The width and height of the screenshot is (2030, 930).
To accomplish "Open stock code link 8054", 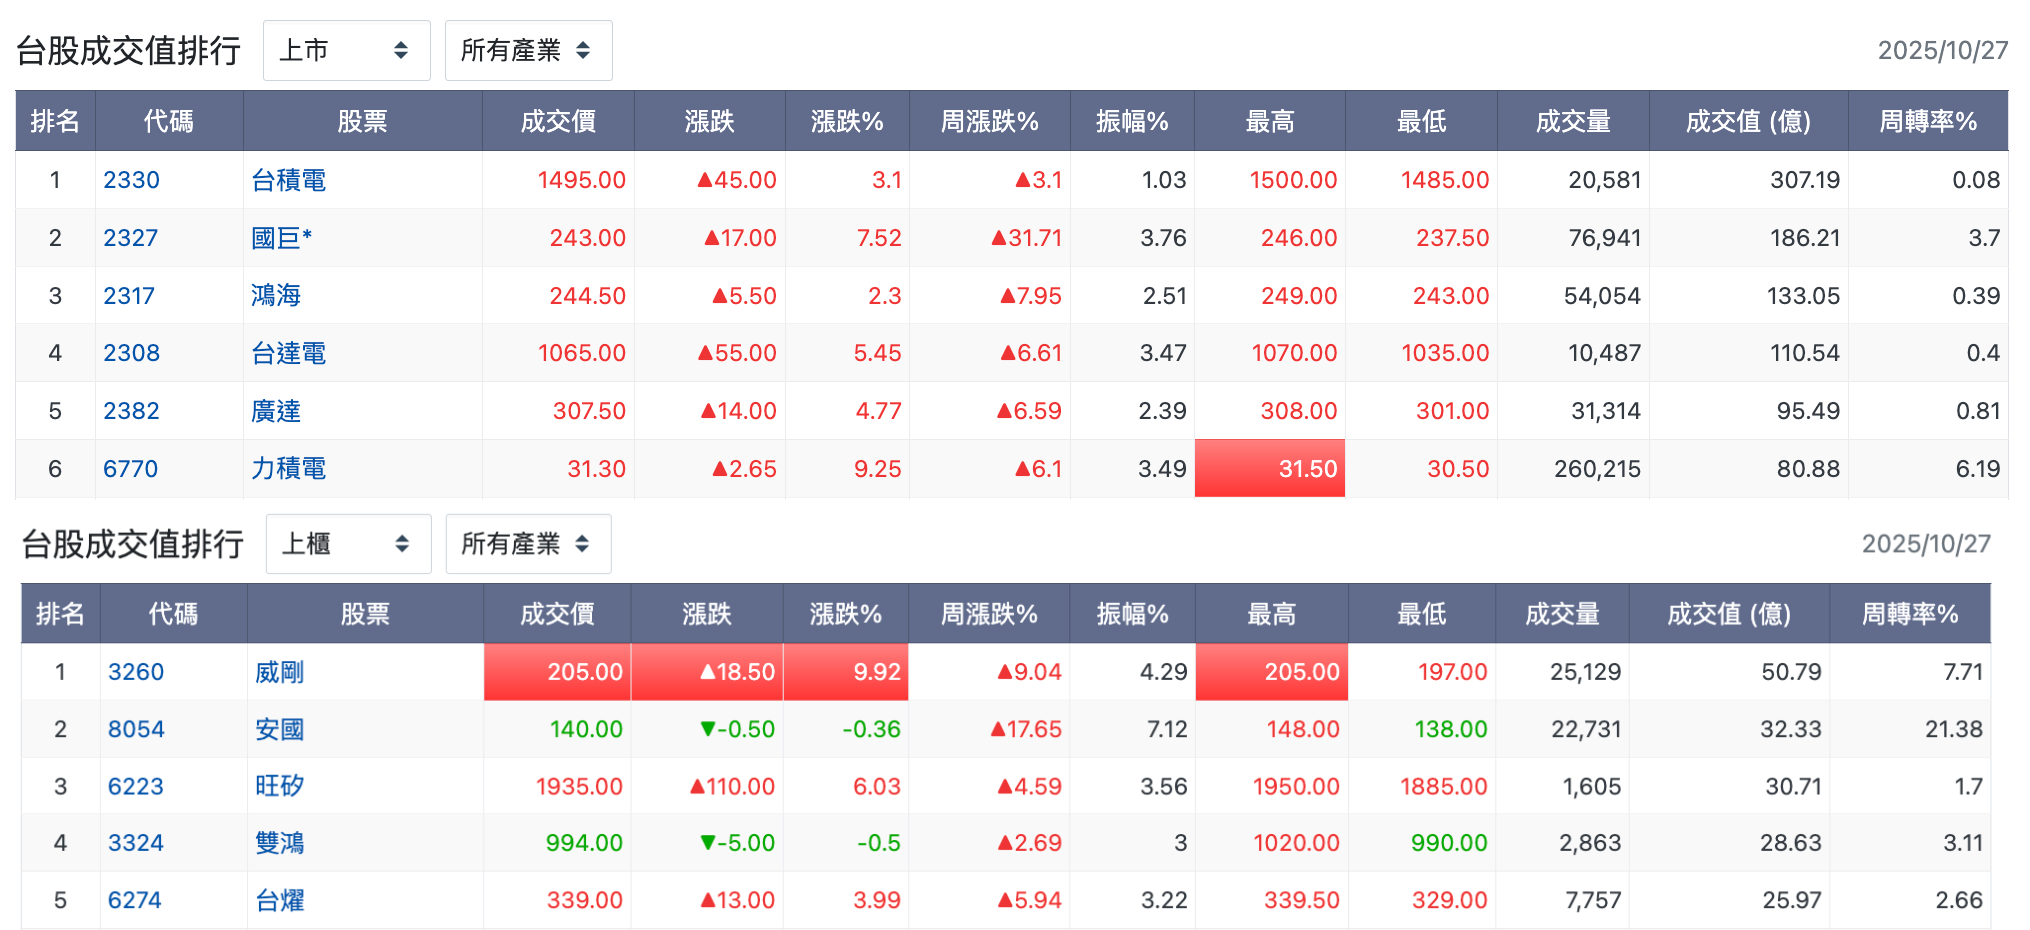I will coord(136,729).
